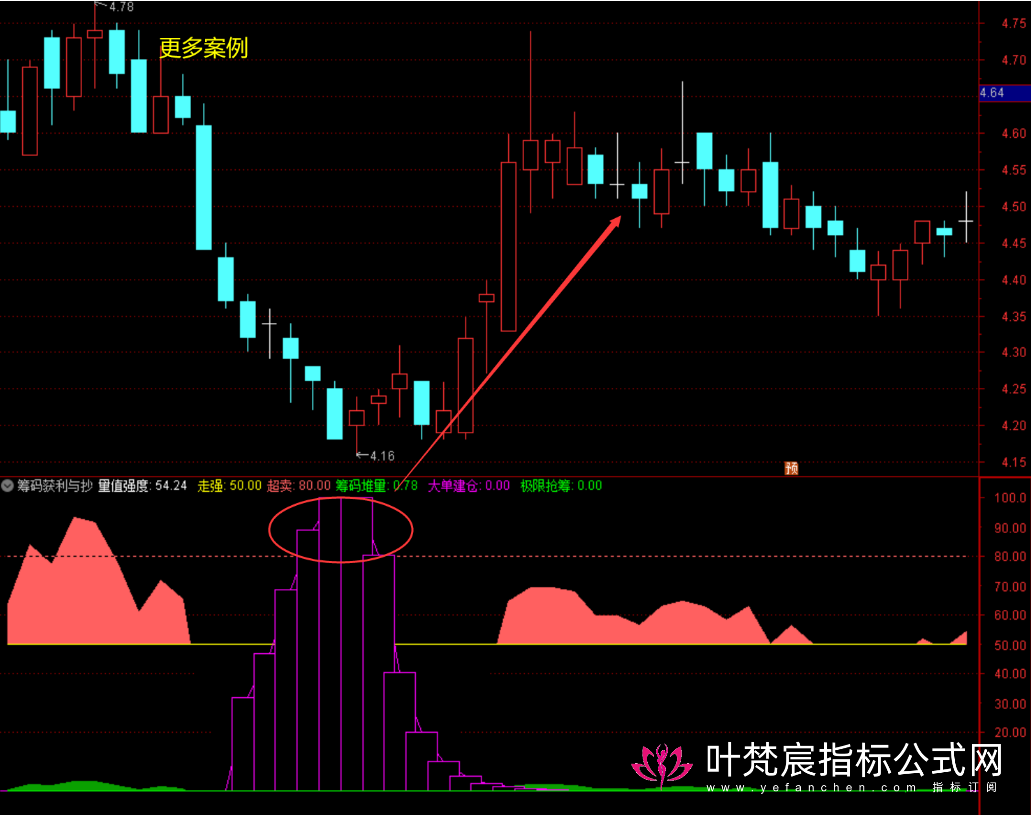Viewport: 1031px width, 815px height.
Task: Click the 90.00 indicator axis label
Action: tap(1010, 528)
